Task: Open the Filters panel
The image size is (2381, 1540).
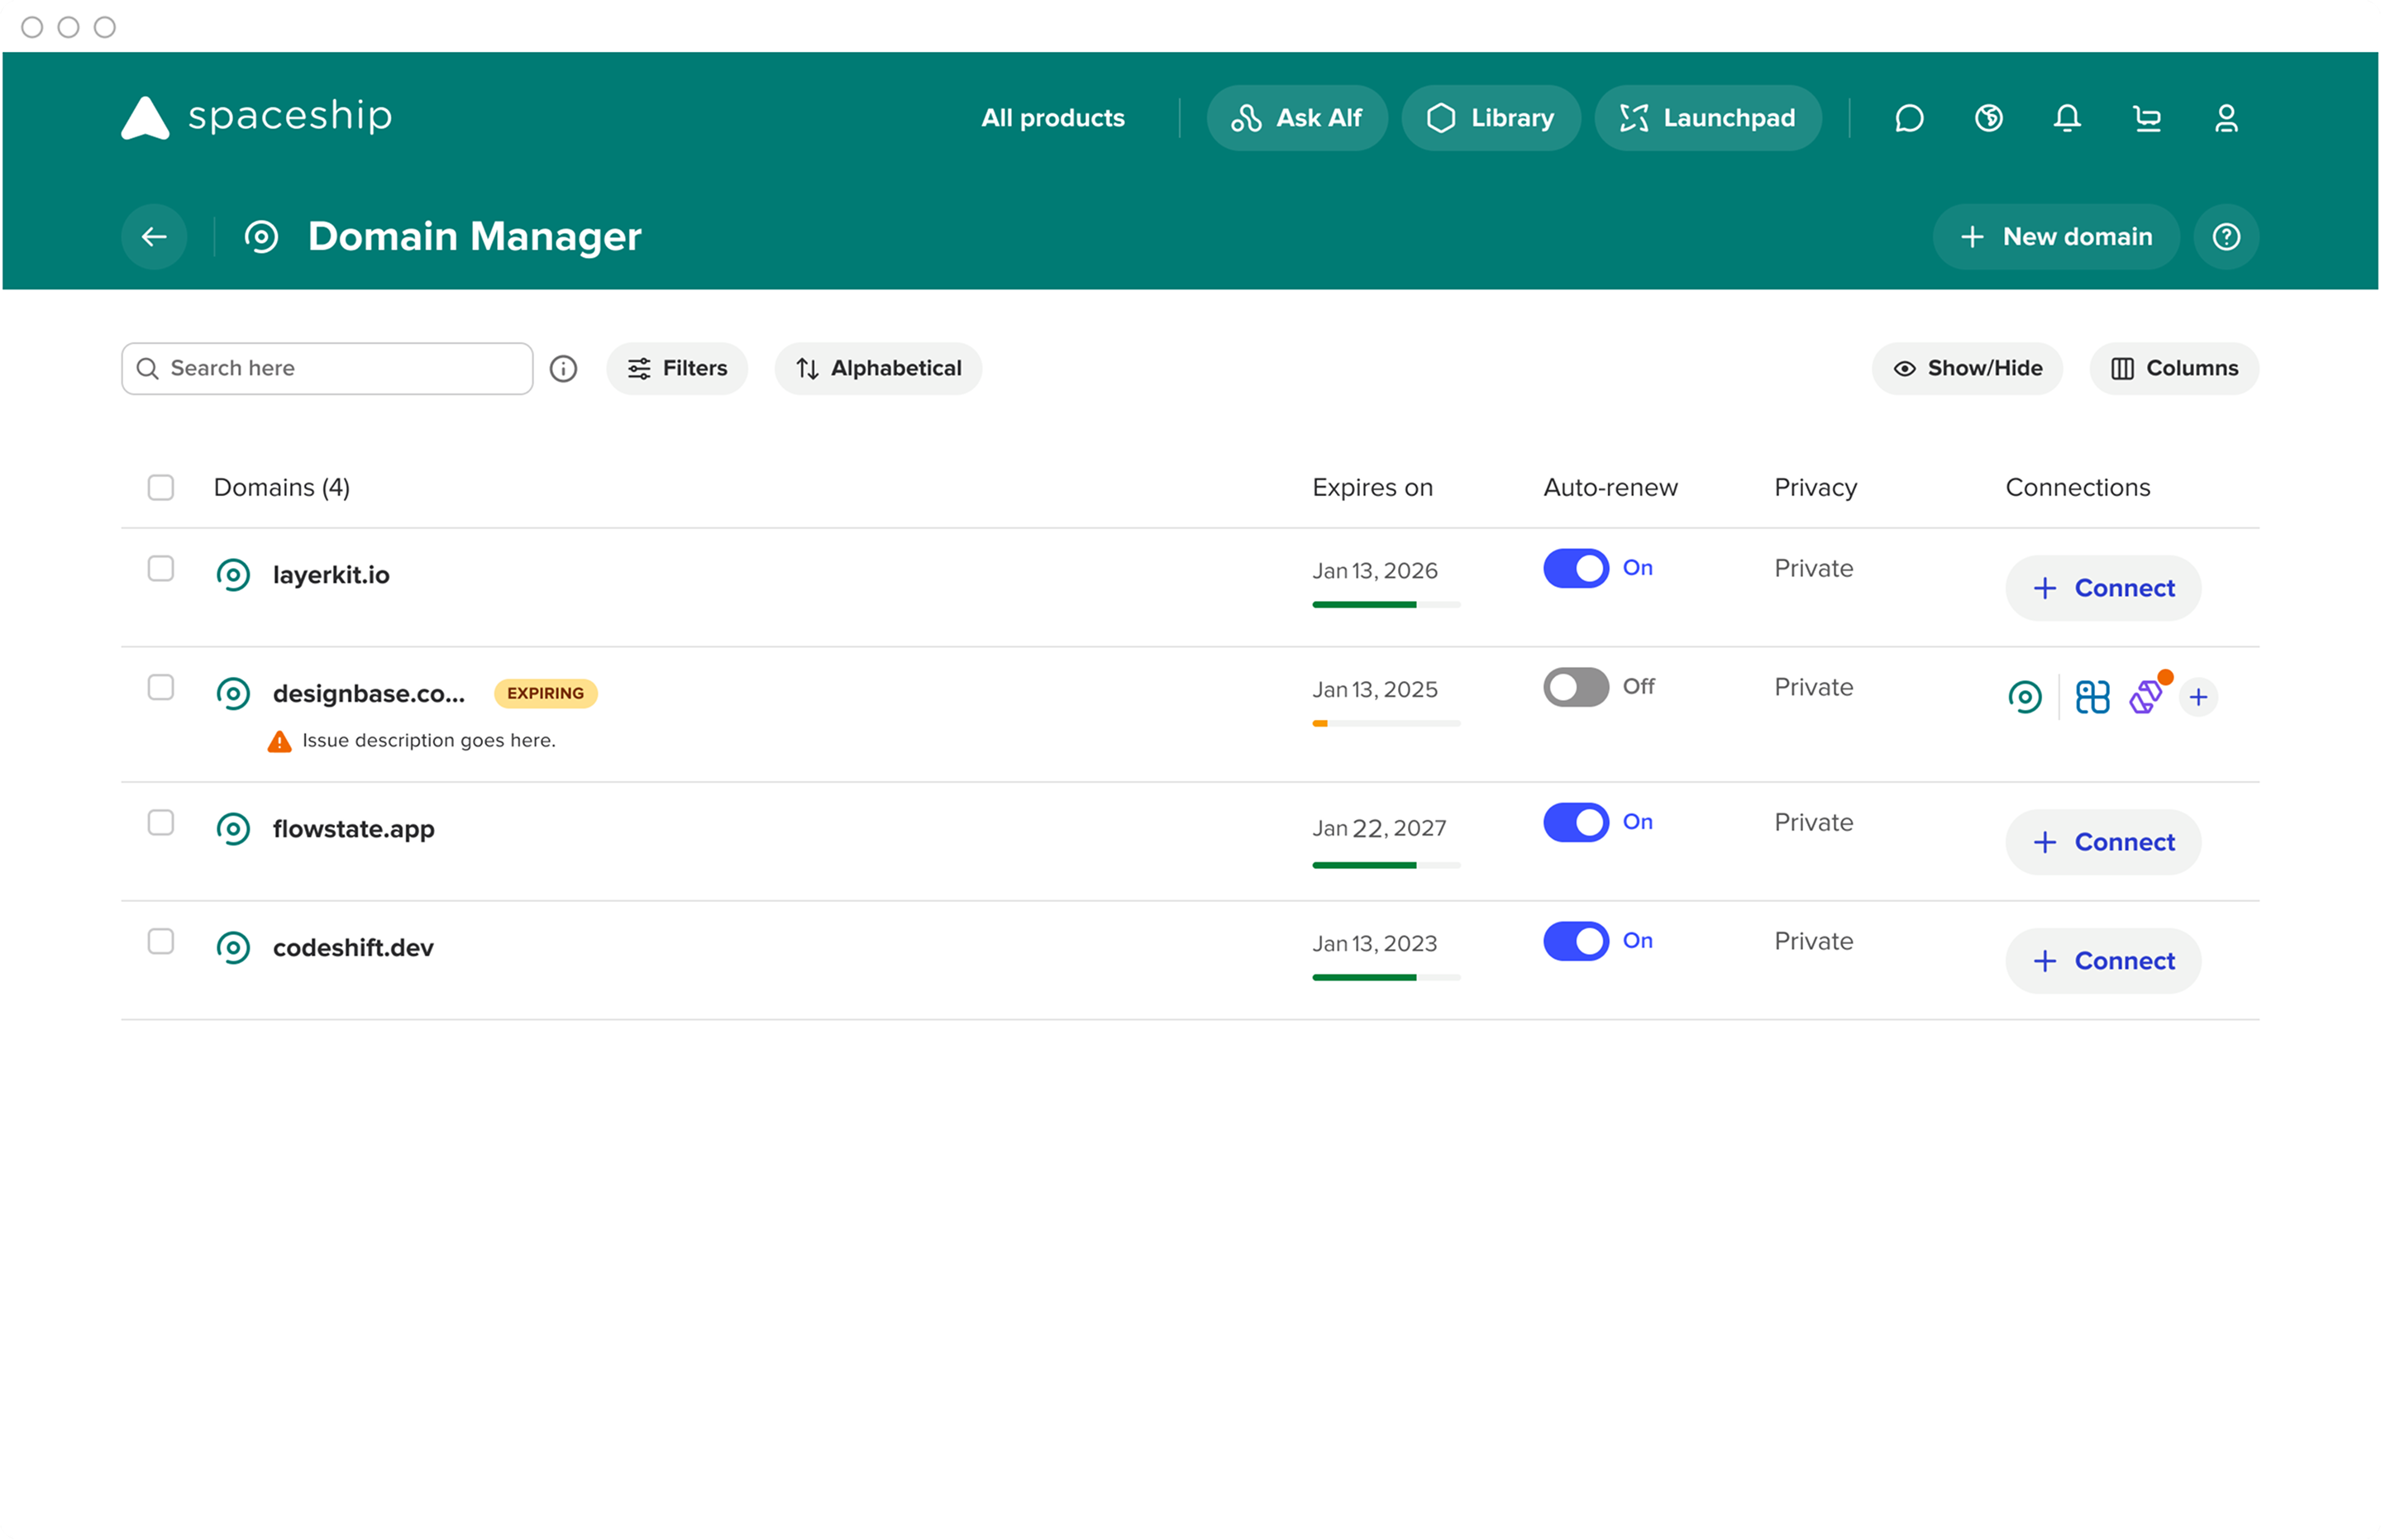Action: tap(677, 368)
